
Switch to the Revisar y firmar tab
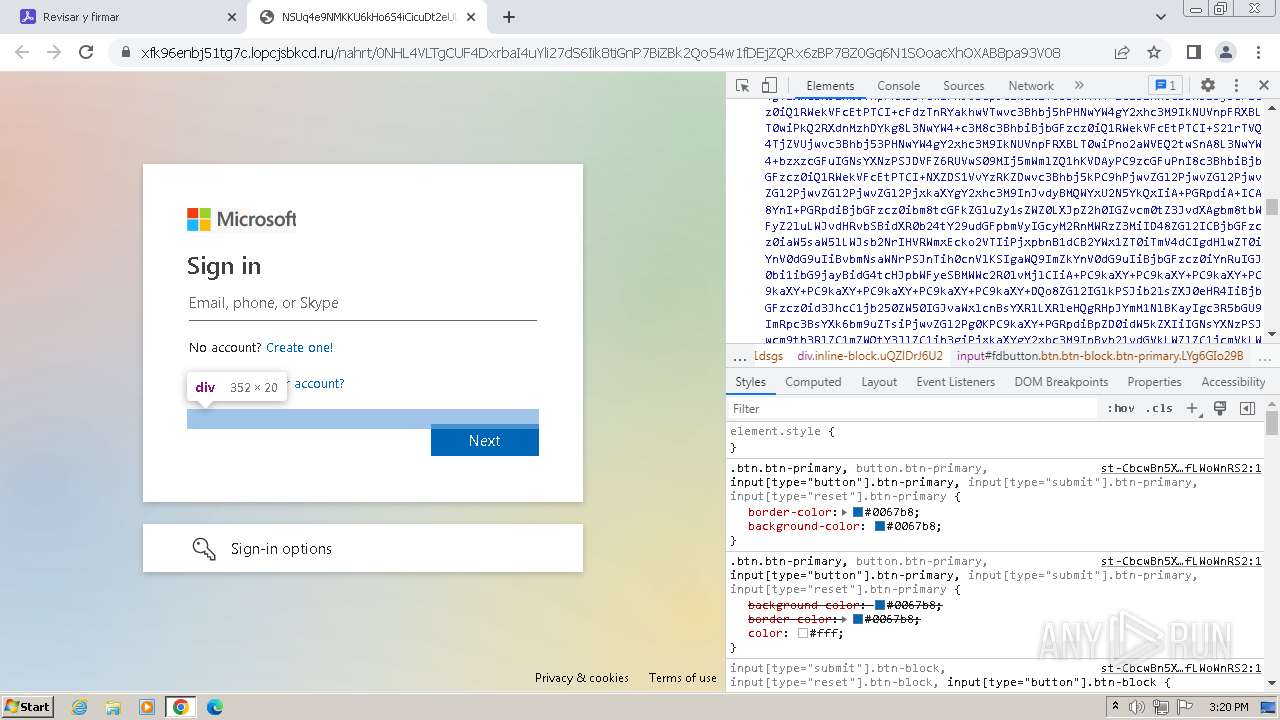pos(123,17)
